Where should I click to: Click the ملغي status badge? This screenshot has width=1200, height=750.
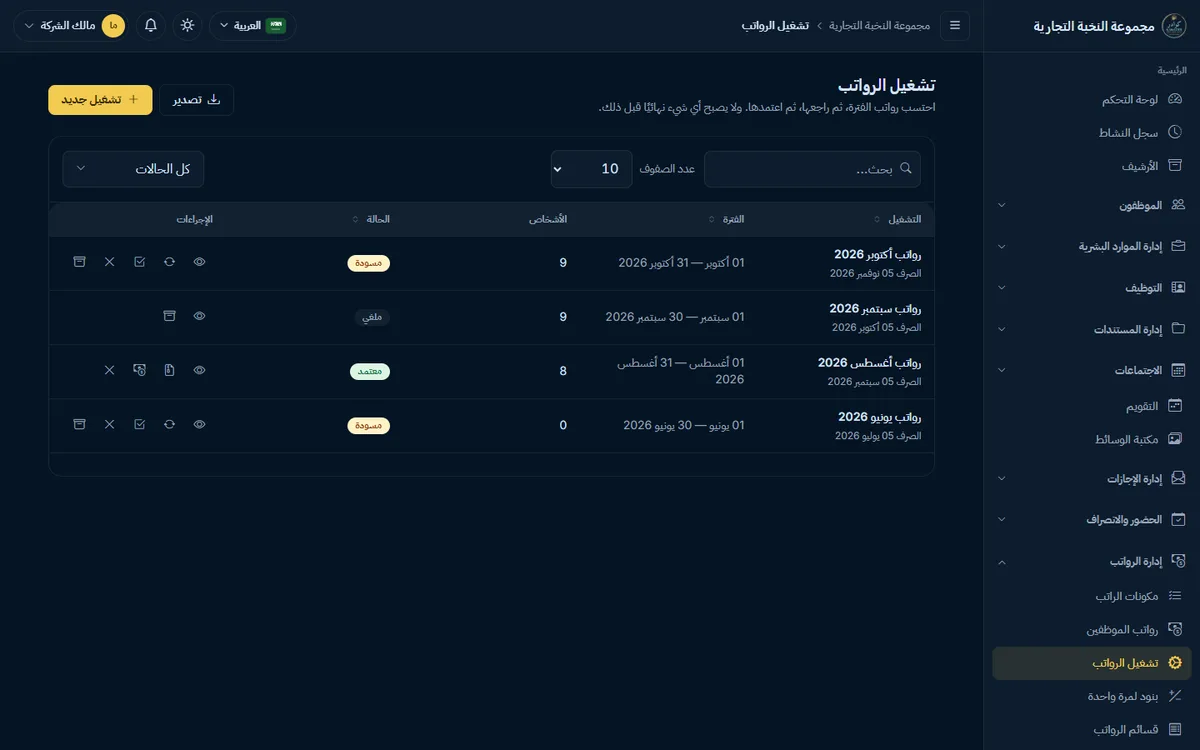(x=371, y=317)
